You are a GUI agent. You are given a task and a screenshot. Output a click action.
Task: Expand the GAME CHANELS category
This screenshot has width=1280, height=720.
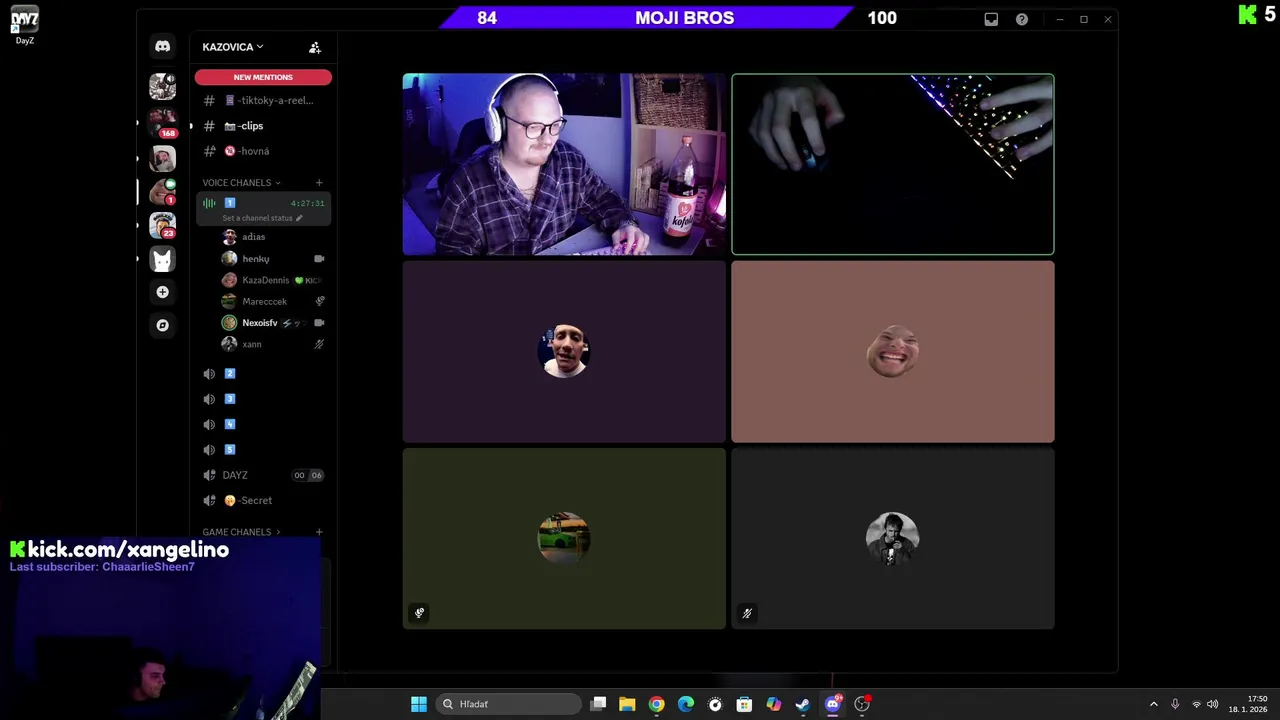tap(241, 532)
